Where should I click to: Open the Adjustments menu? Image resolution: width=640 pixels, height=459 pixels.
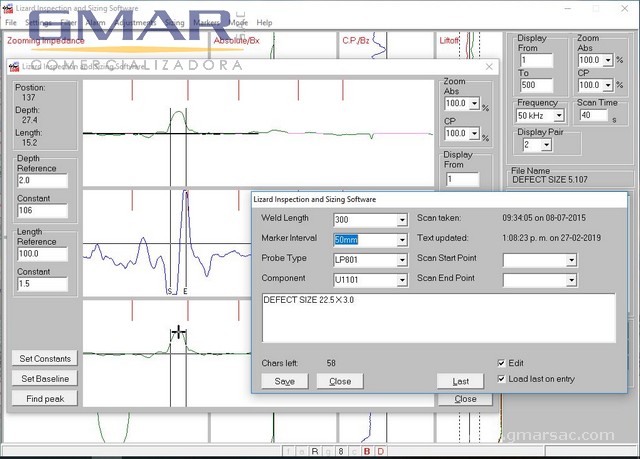(x=135, y=22)
